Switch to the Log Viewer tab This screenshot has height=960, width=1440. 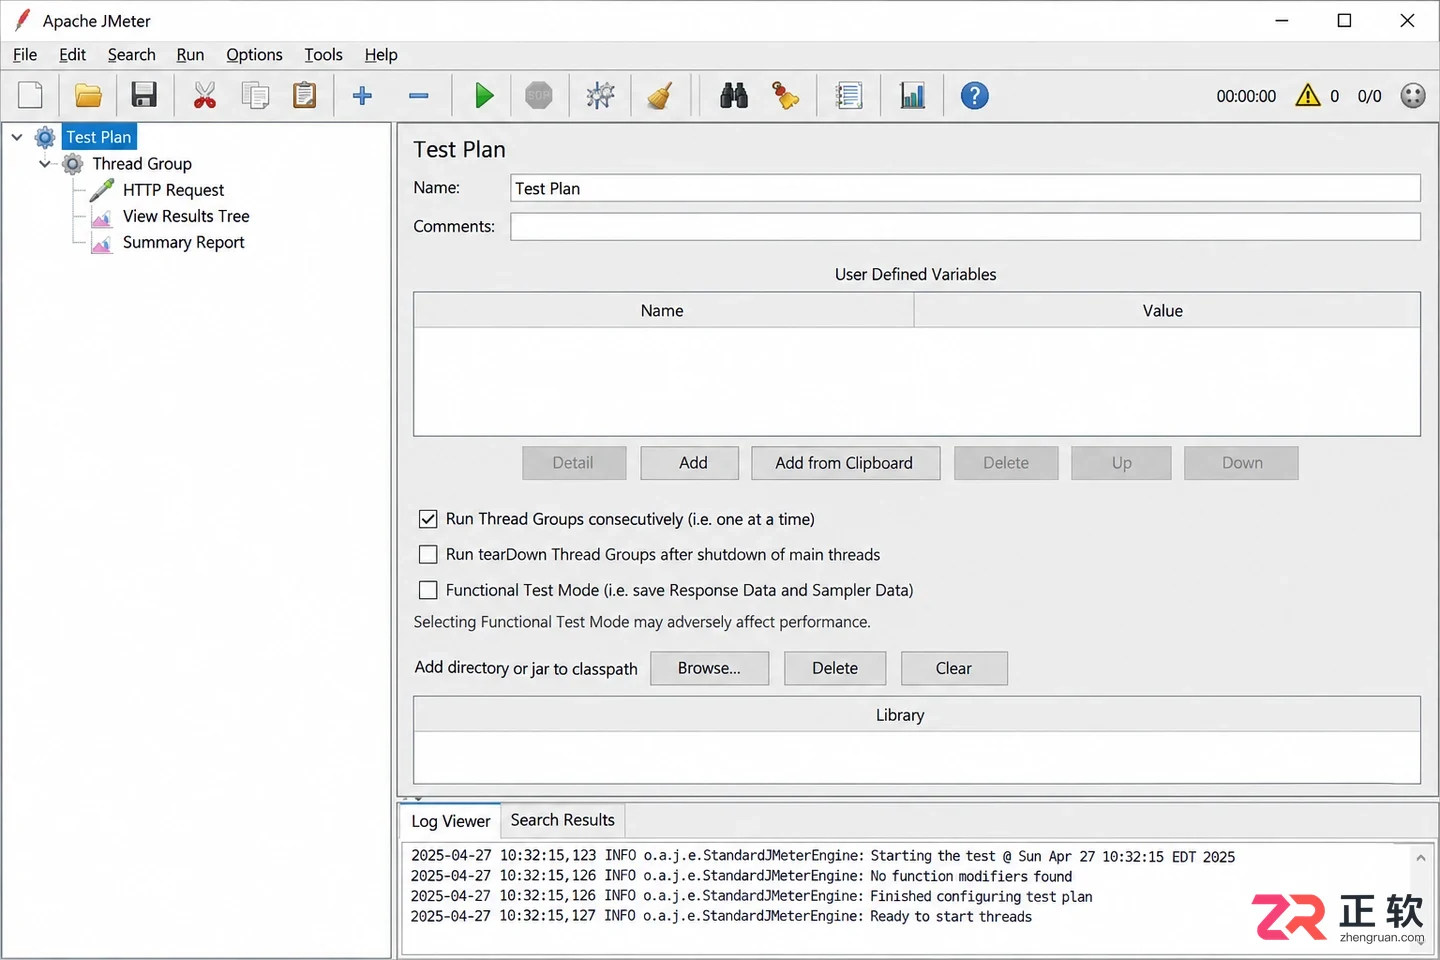(x=451, y=821)
